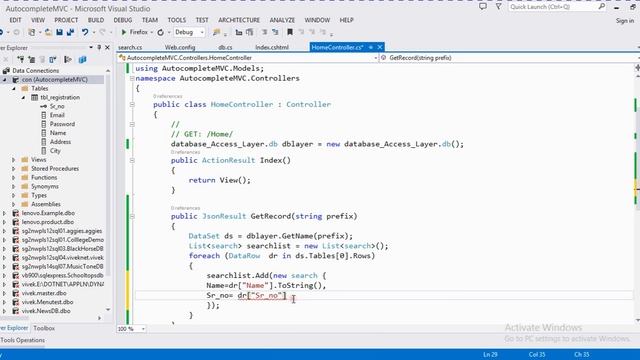Click the Save All icon in the toolbar
This screenshot has width=640, height=360.
click(71, 32)
